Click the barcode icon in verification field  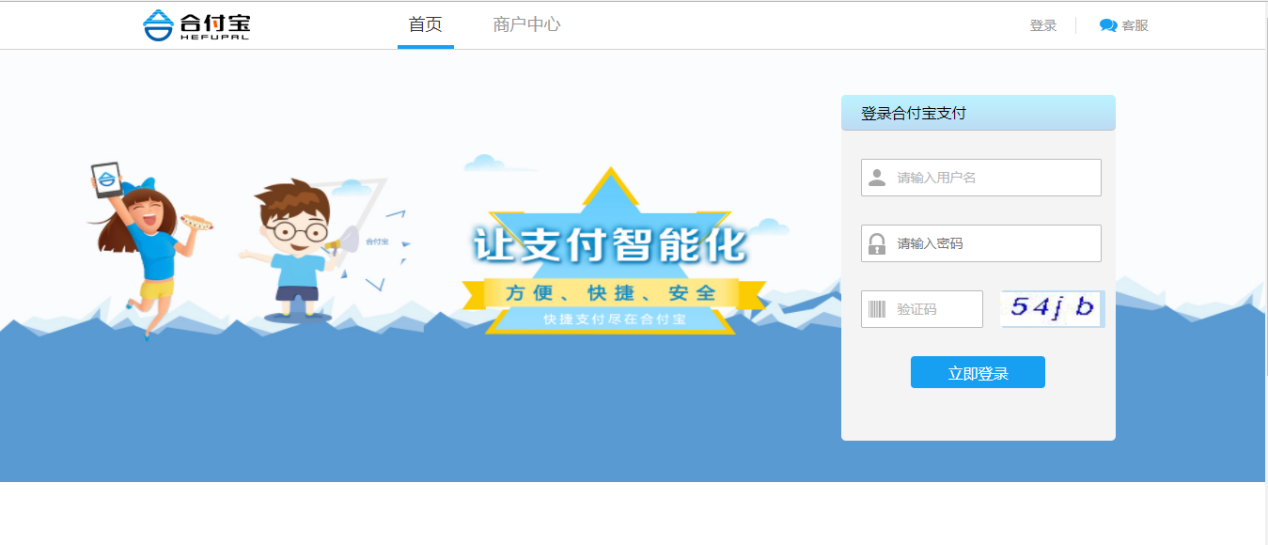click(877, 309)
